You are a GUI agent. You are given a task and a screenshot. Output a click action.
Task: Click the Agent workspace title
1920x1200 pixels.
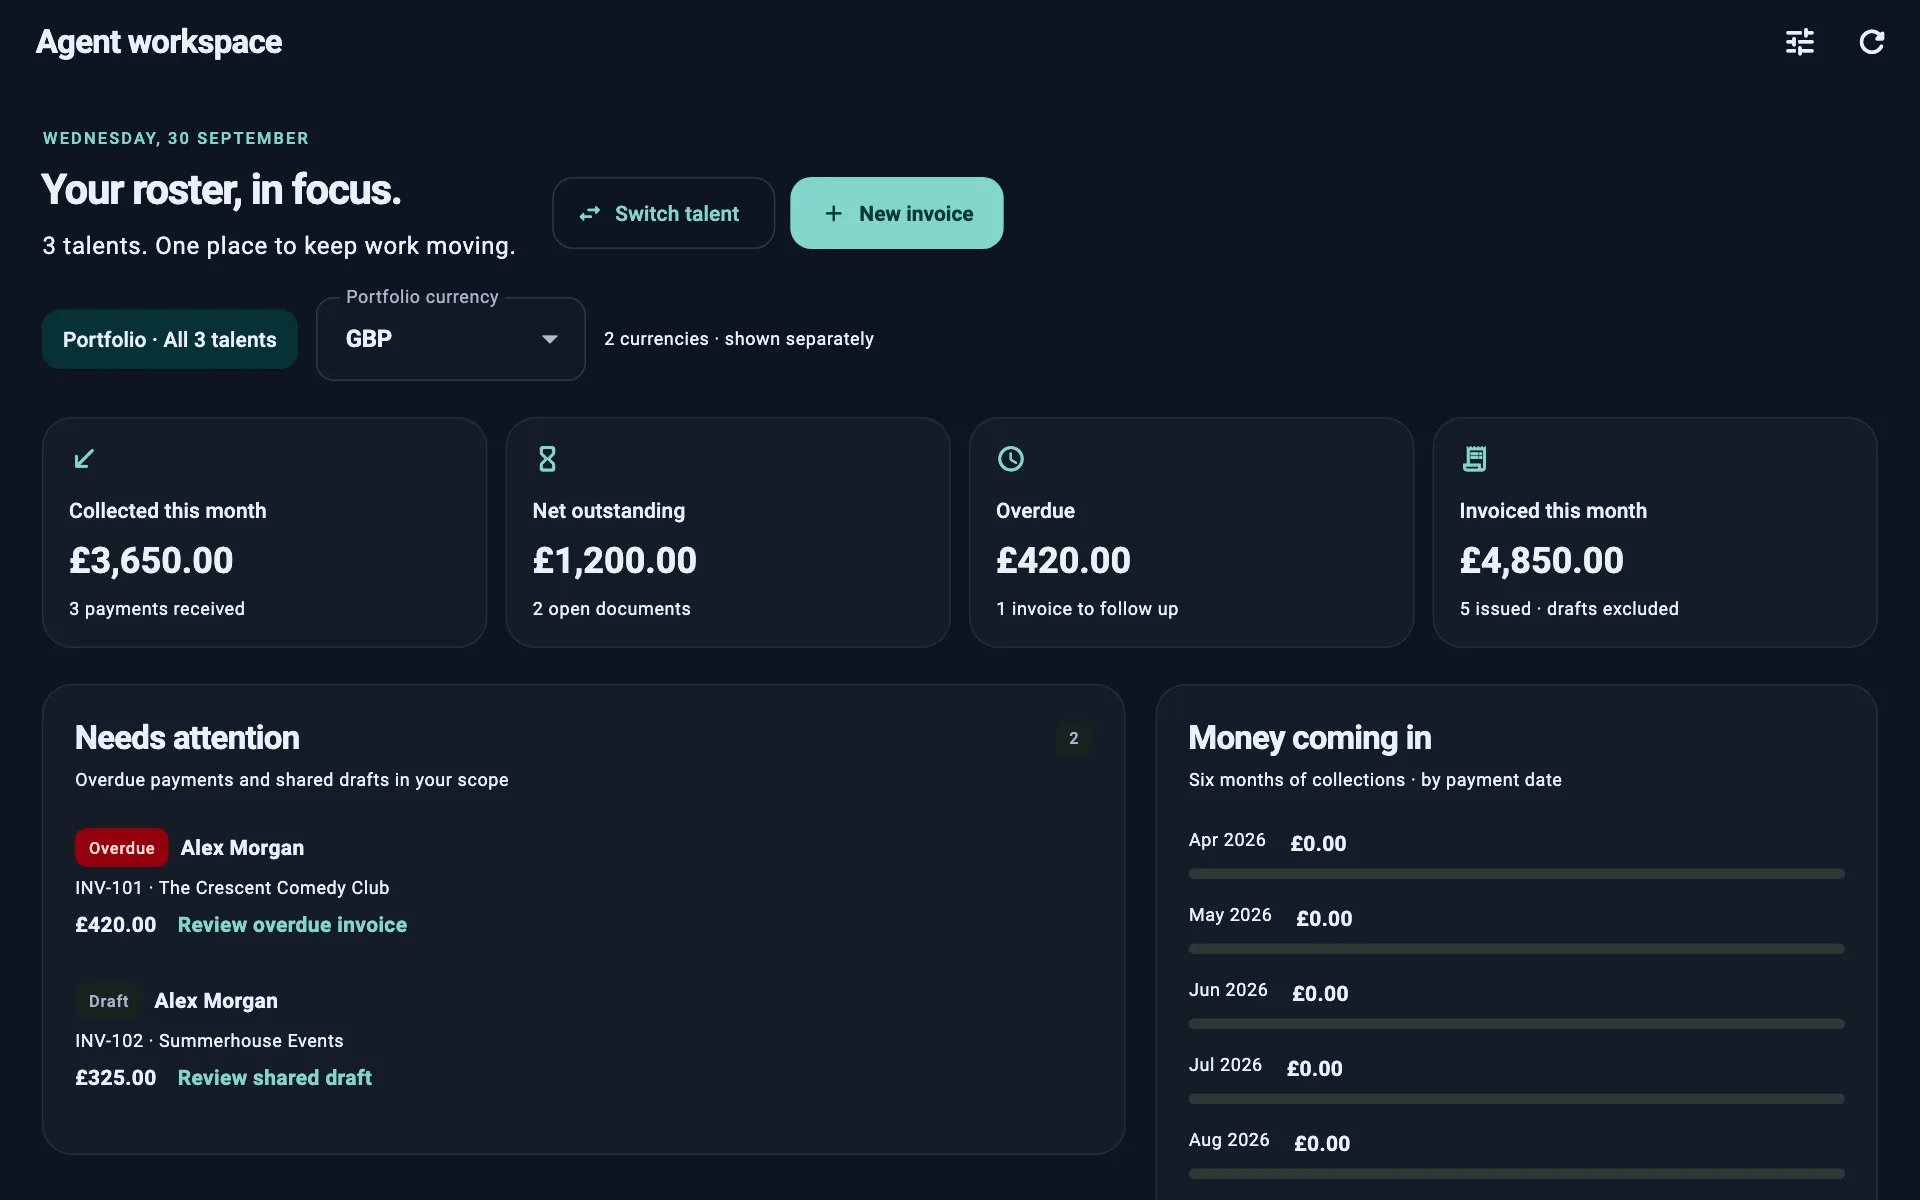pos(159,42)
